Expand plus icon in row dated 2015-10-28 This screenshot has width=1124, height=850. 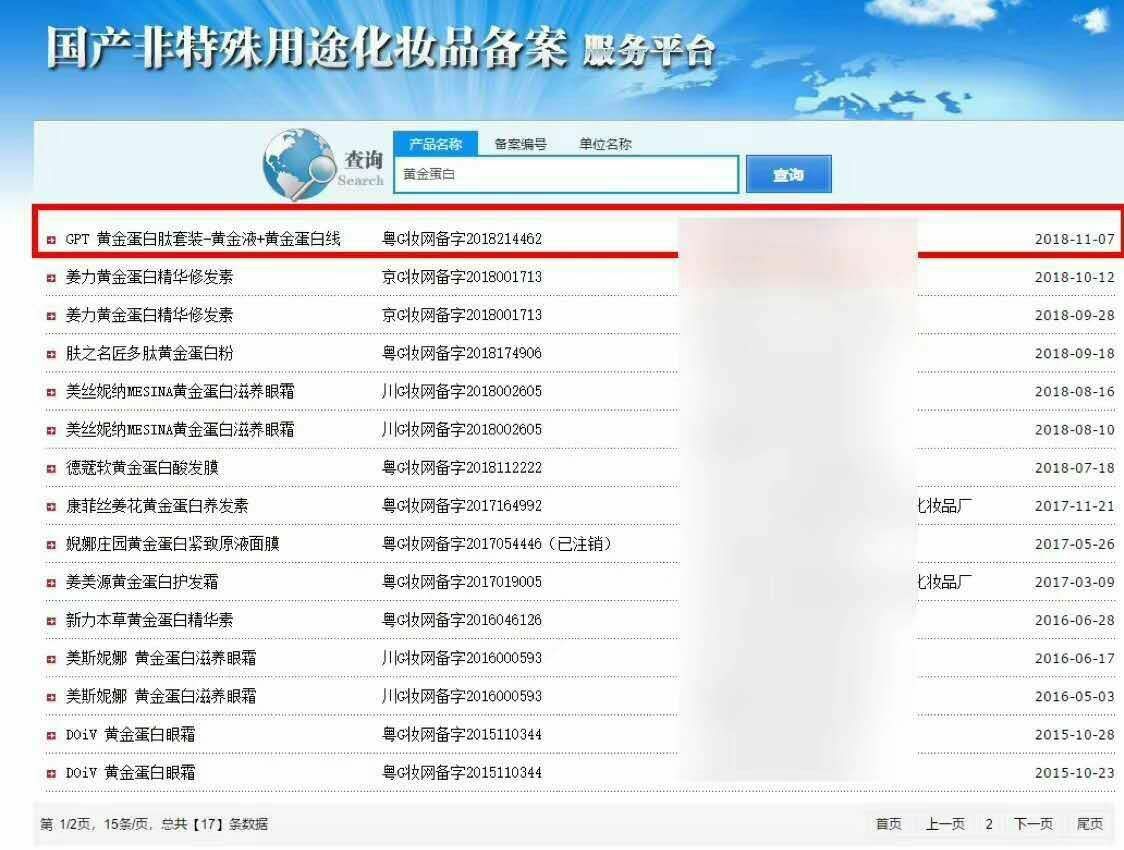51,735
